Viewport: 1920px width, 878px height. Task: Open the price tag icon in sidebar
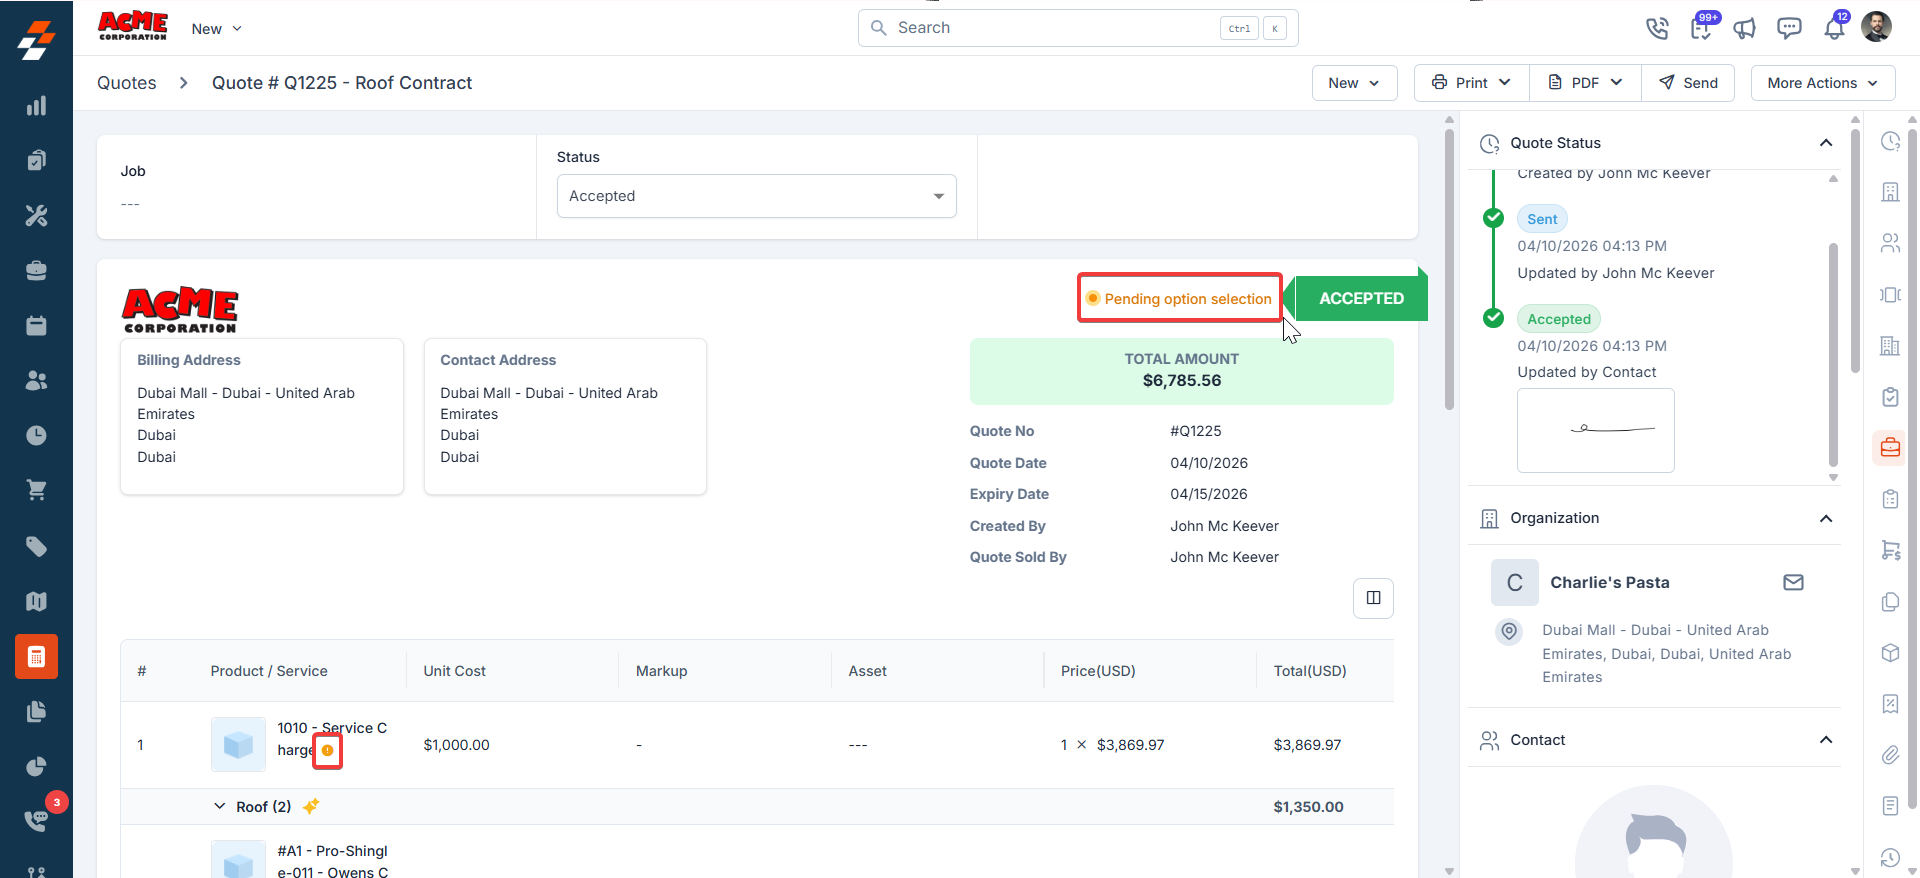pos(36,546)
